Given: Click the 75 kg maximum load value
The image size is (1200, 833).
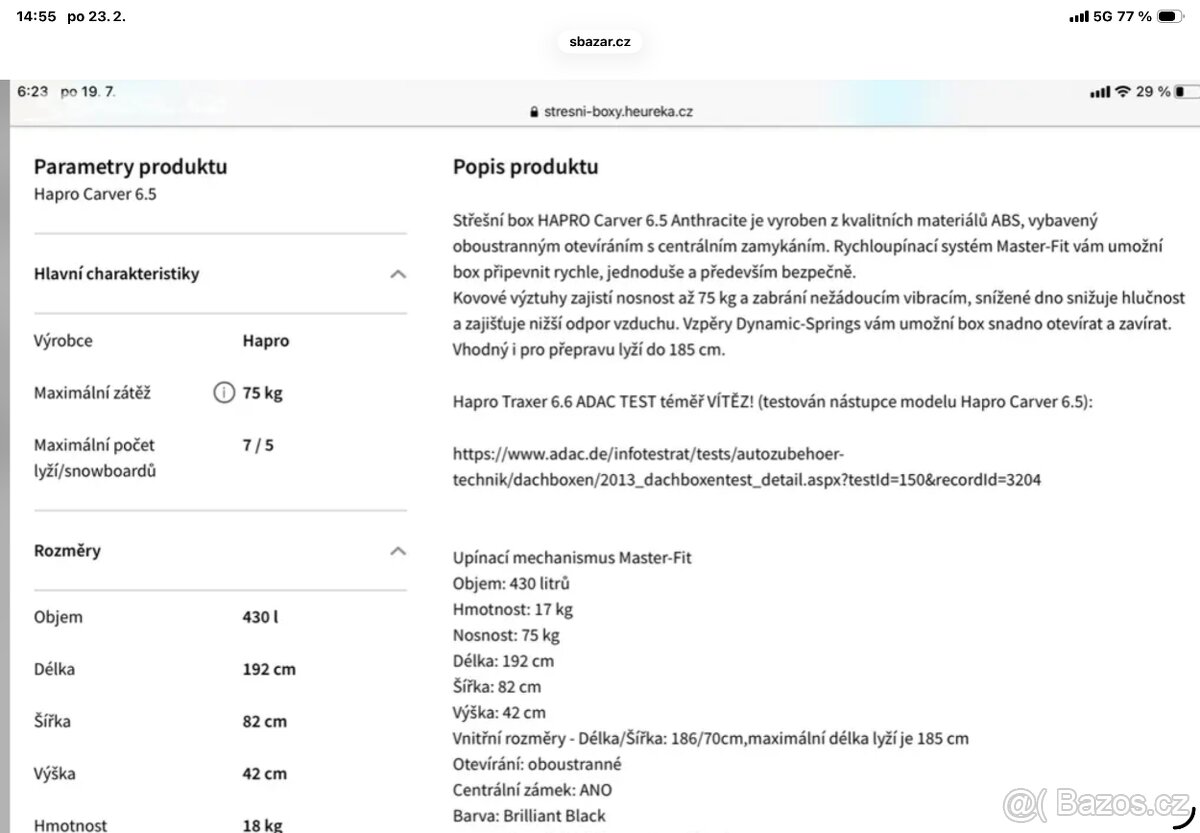Looking at the screenshot, I should (x=262, y=393).
